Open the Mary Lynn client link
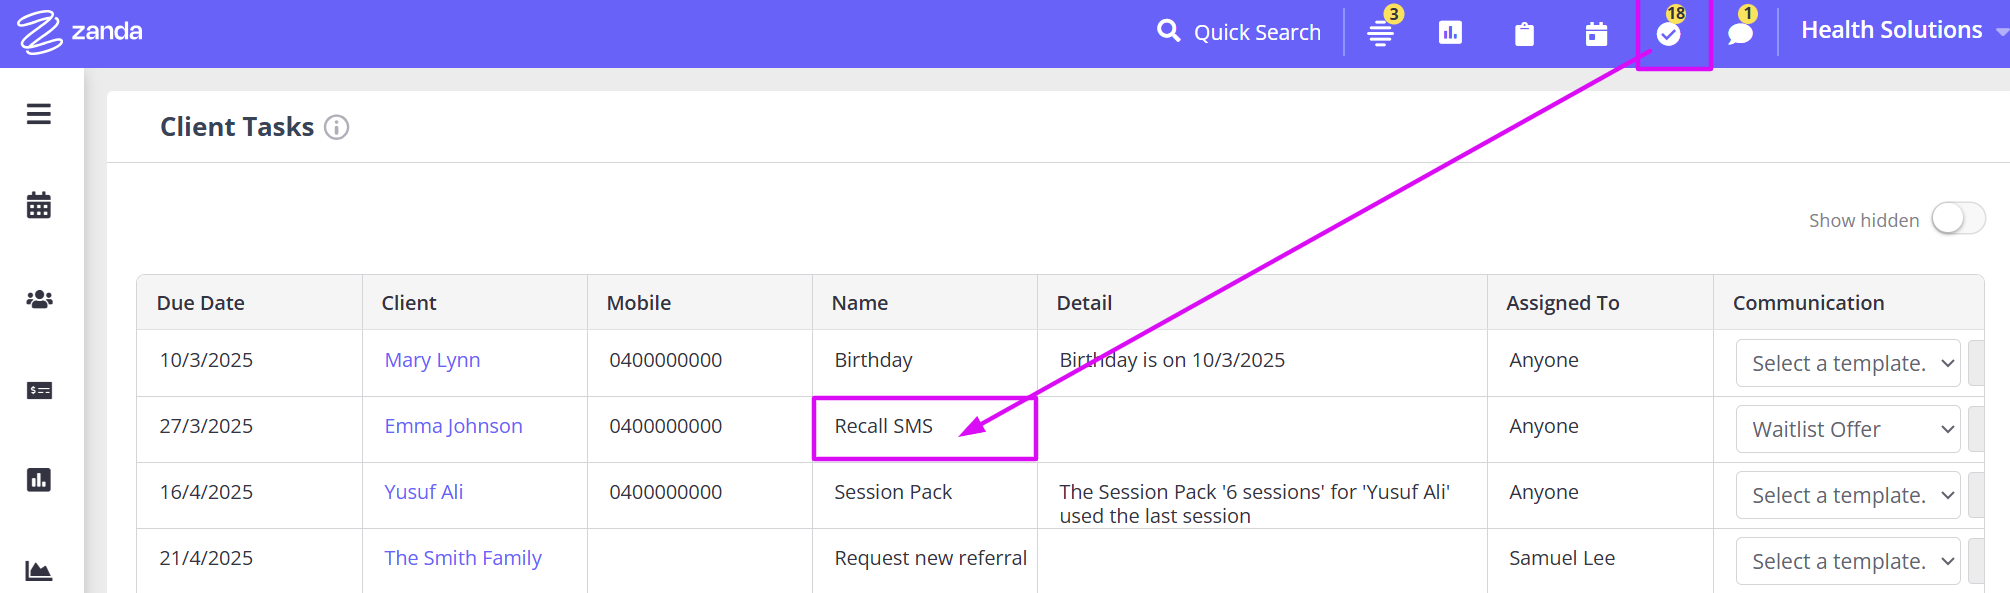The image size is (2010, 593). coord(432,360)
